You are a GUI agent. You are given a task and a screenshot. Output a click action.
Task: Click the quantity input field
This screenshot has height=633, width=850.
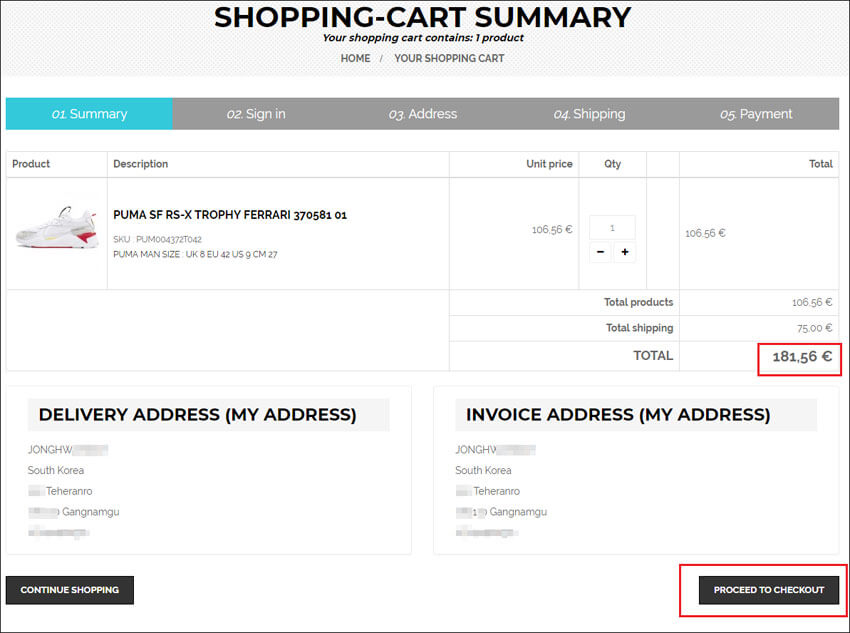(x=613, y=228)
